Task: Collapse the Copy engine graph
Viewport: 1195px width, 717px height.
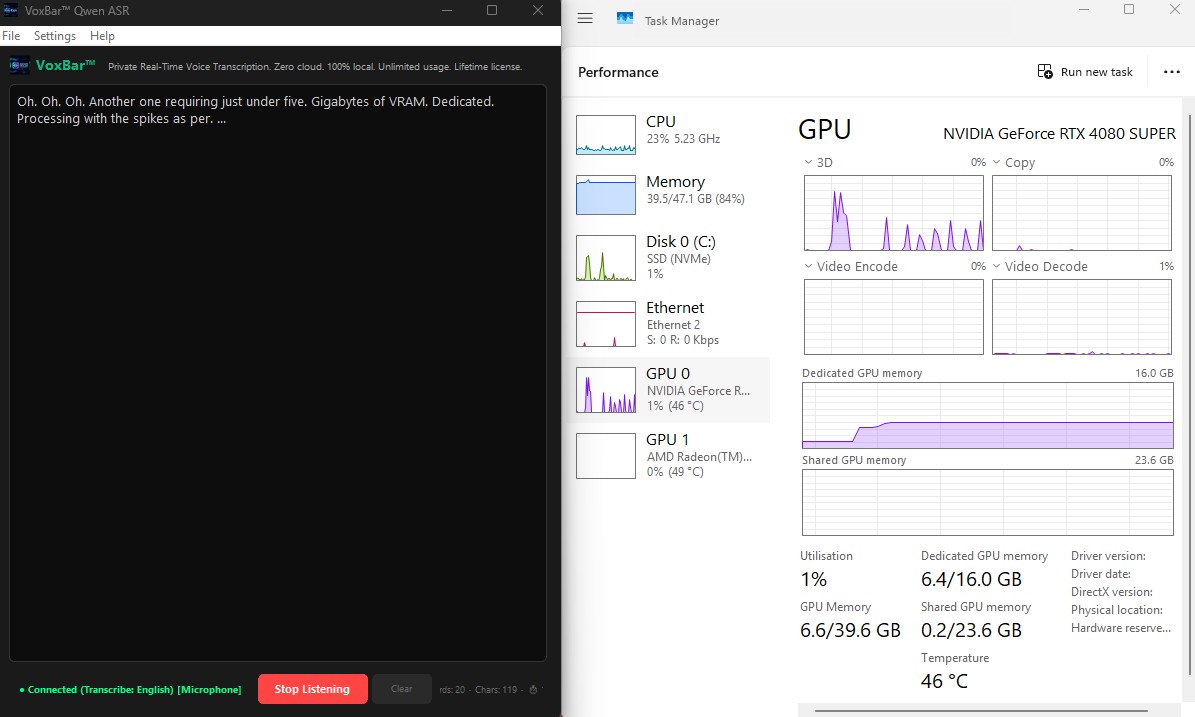Action: 997,161
